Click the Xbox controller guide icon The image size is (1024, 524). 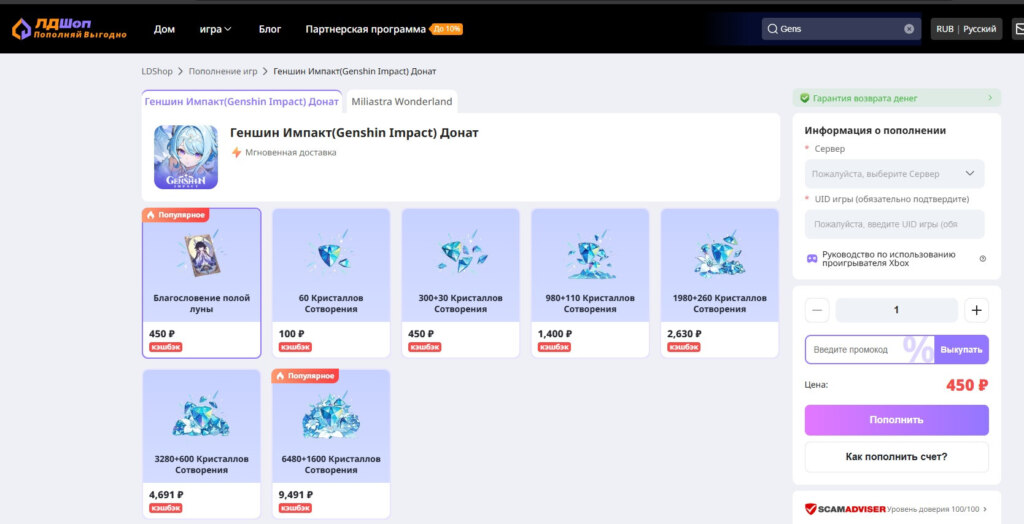pos(812,259)
